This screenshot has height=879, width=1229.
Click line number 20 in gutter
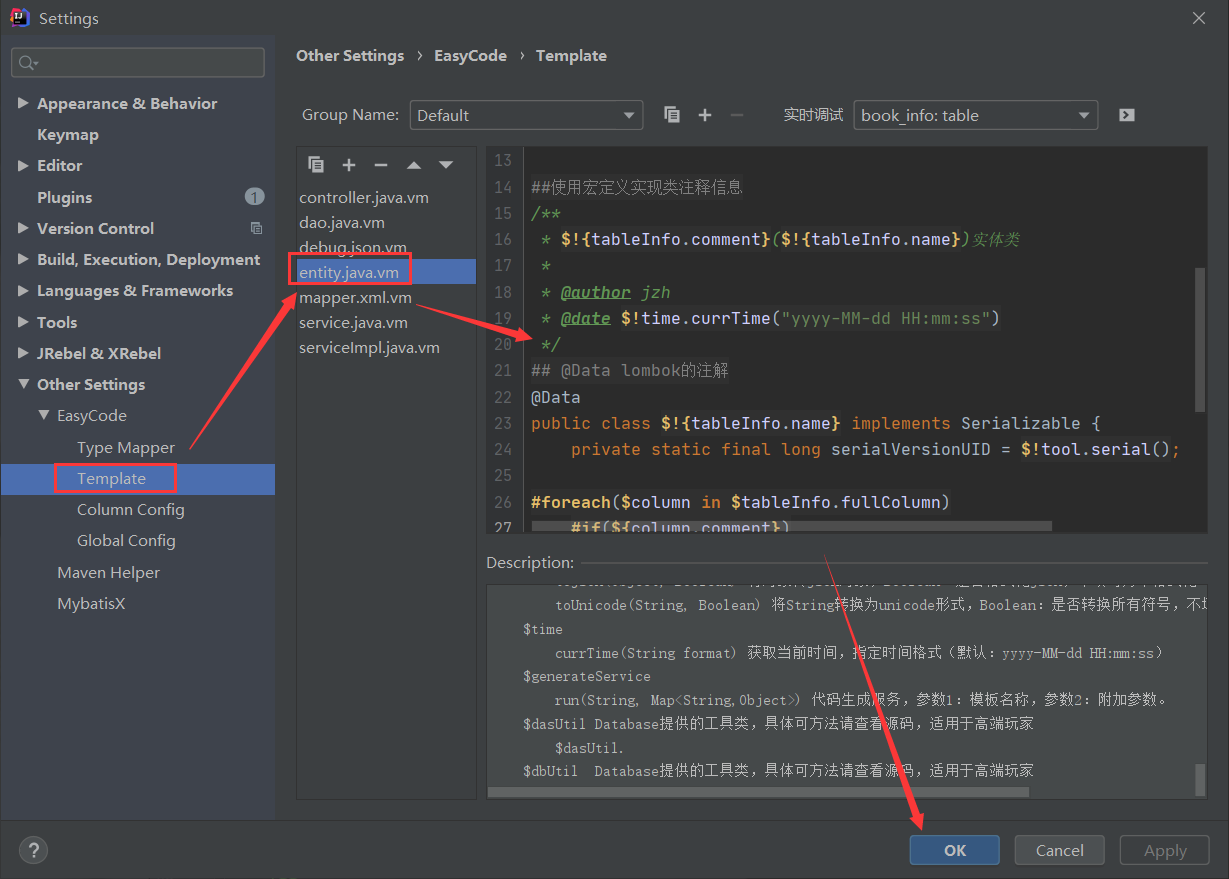(502, 345)
